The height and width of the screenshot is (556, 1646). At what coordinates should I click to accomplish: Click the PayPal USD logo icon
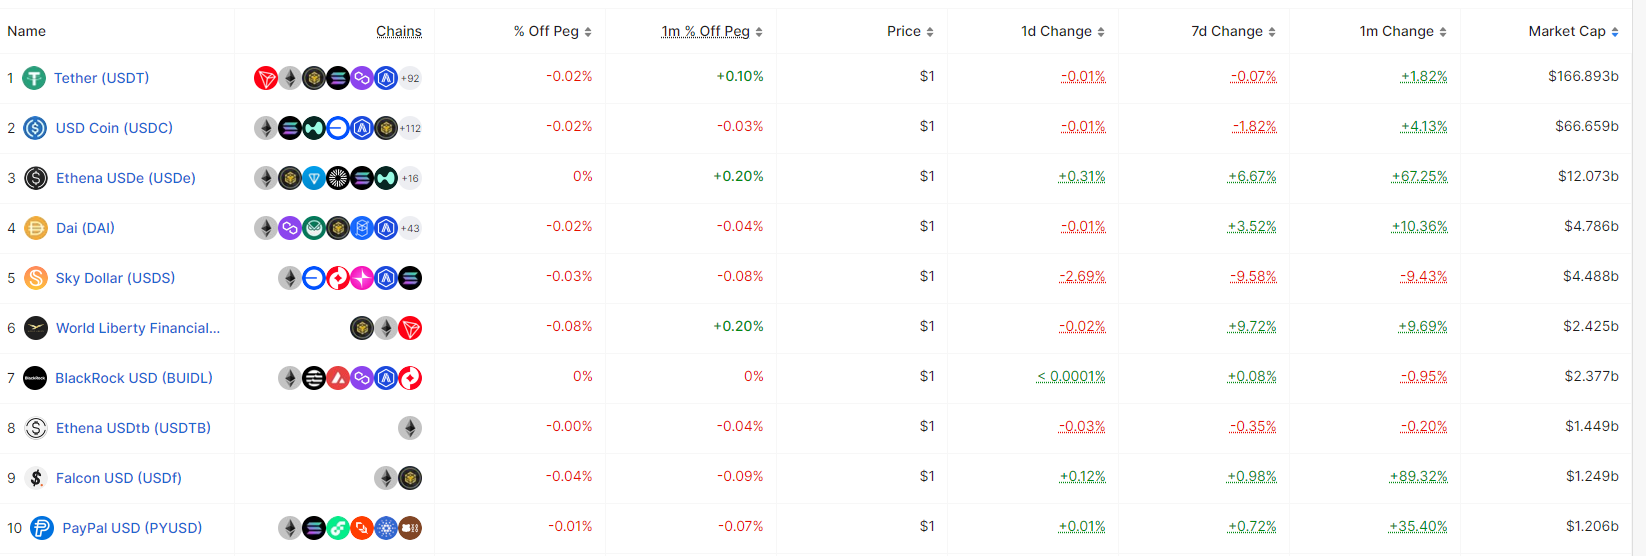(42, 528)
